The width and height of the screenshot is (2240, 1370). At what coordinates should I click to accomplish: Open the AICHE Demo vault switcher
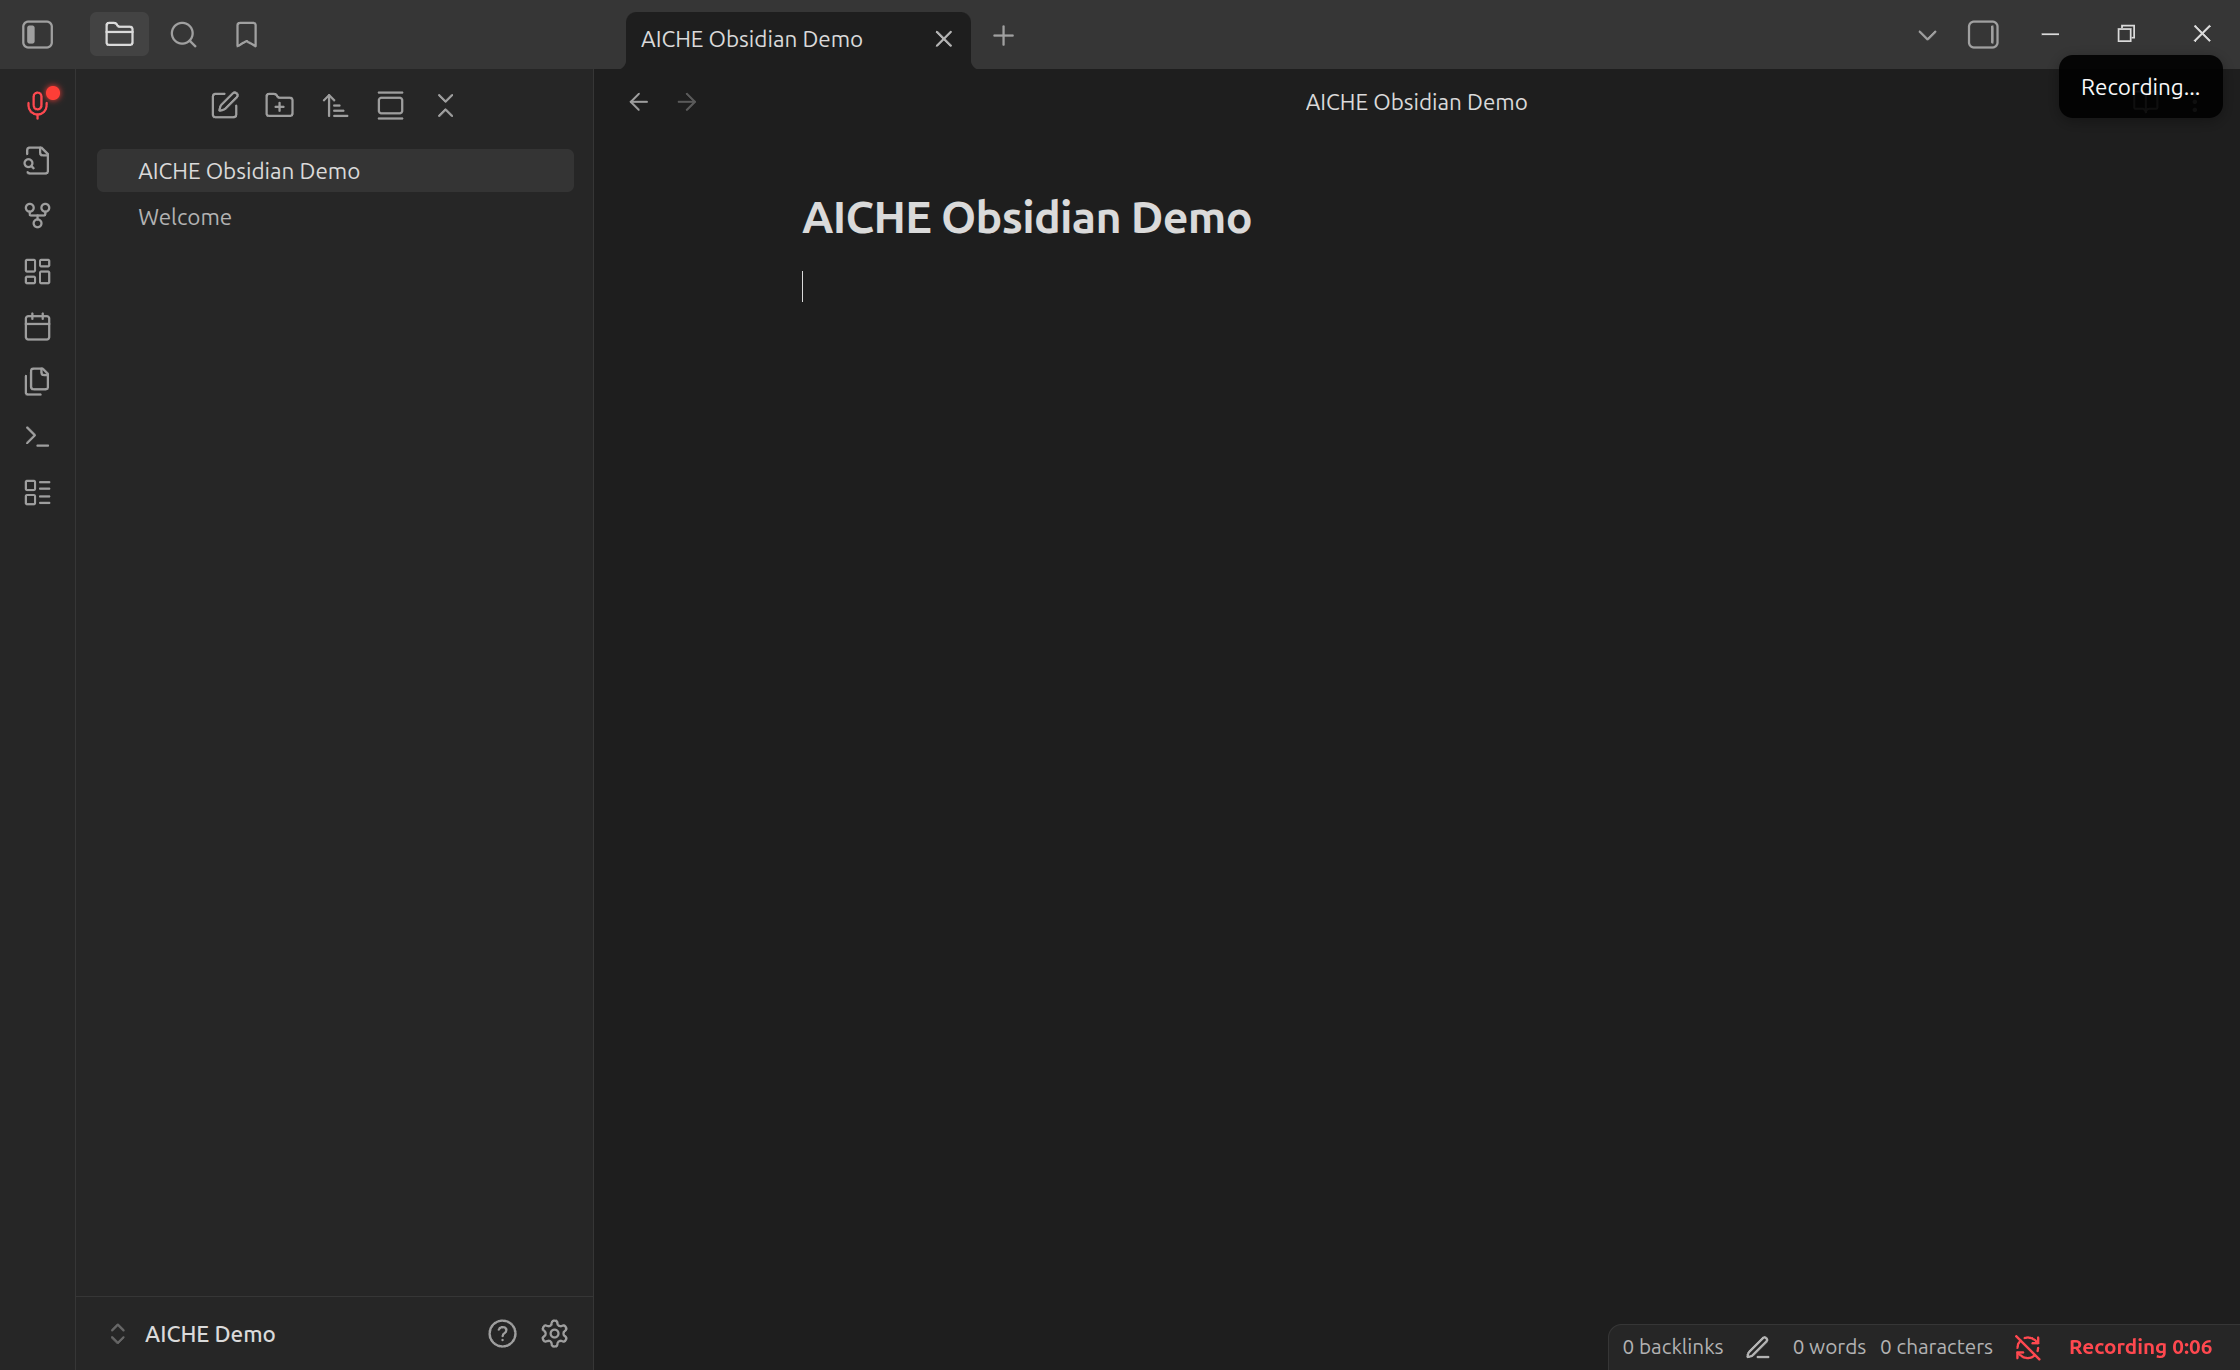210,1333
